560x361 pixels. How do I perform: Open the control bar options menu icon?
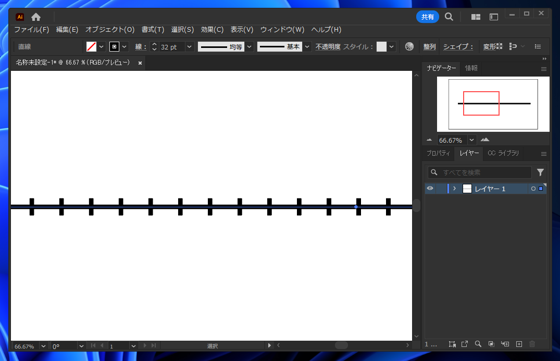(x=538, y=46)
